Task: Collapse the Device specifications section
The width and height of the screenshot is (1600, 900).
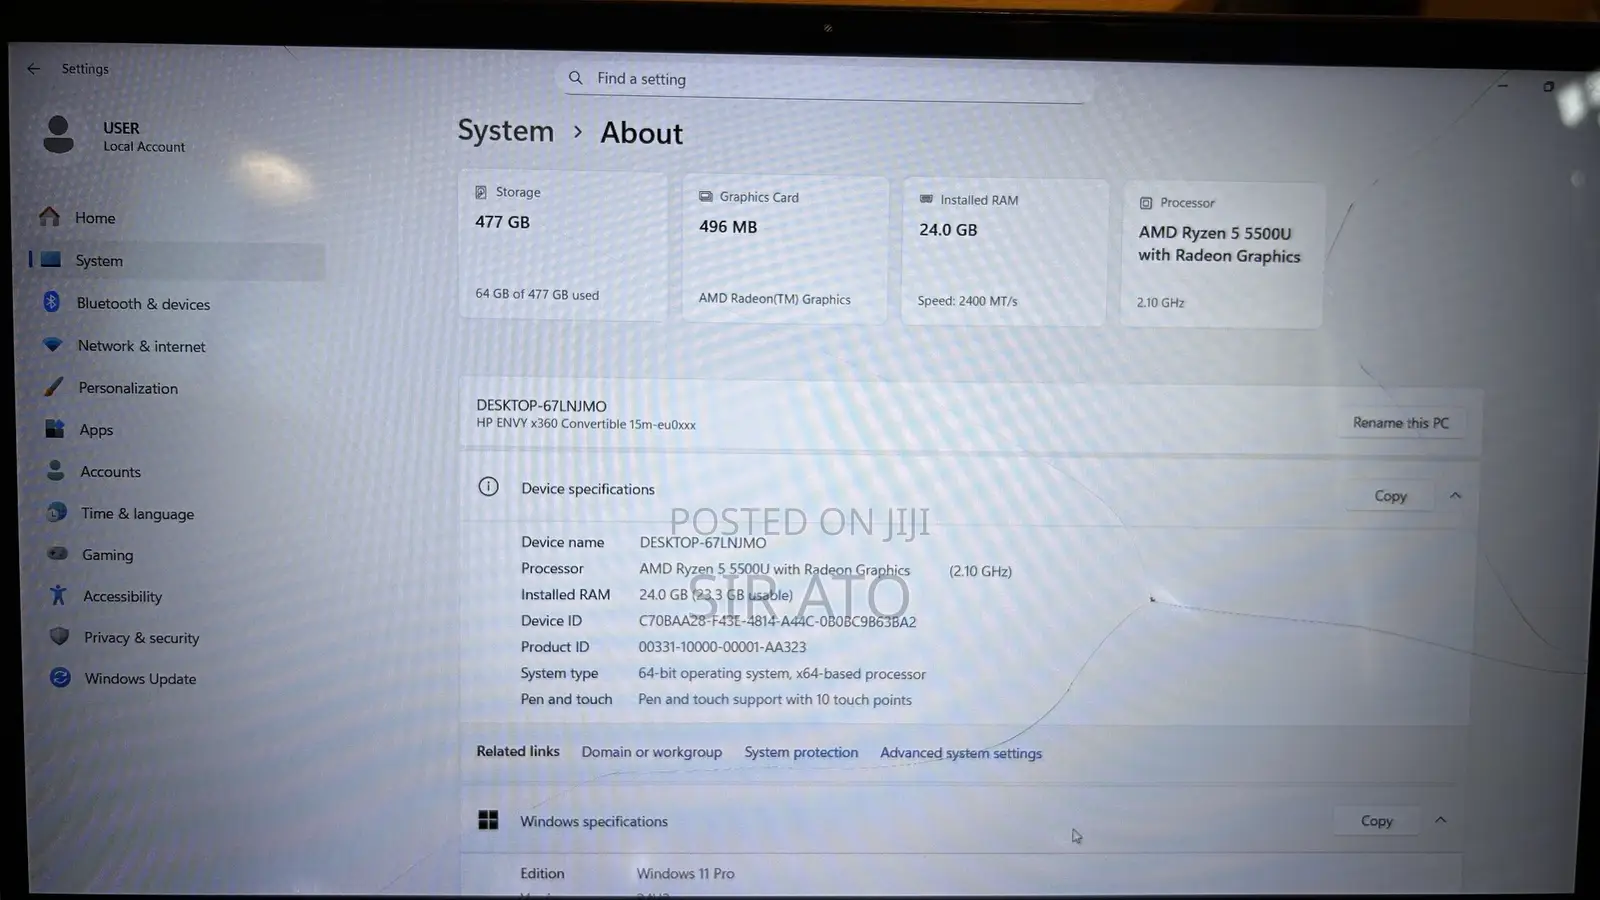Action: pyautogui.click(x=1455, y=495)
